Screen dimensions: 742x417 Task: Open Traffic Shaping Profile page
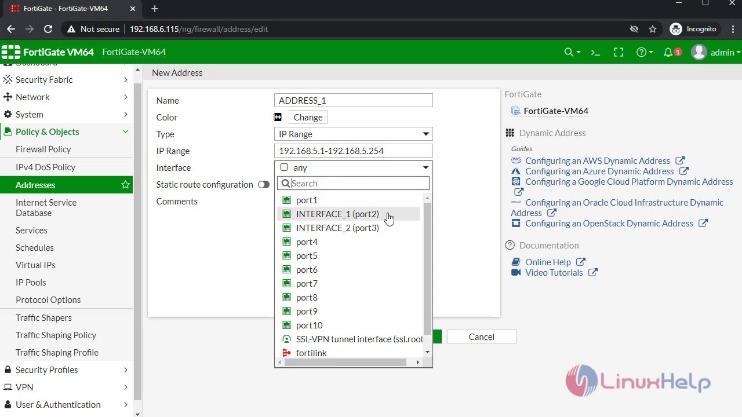click(57, 353)
